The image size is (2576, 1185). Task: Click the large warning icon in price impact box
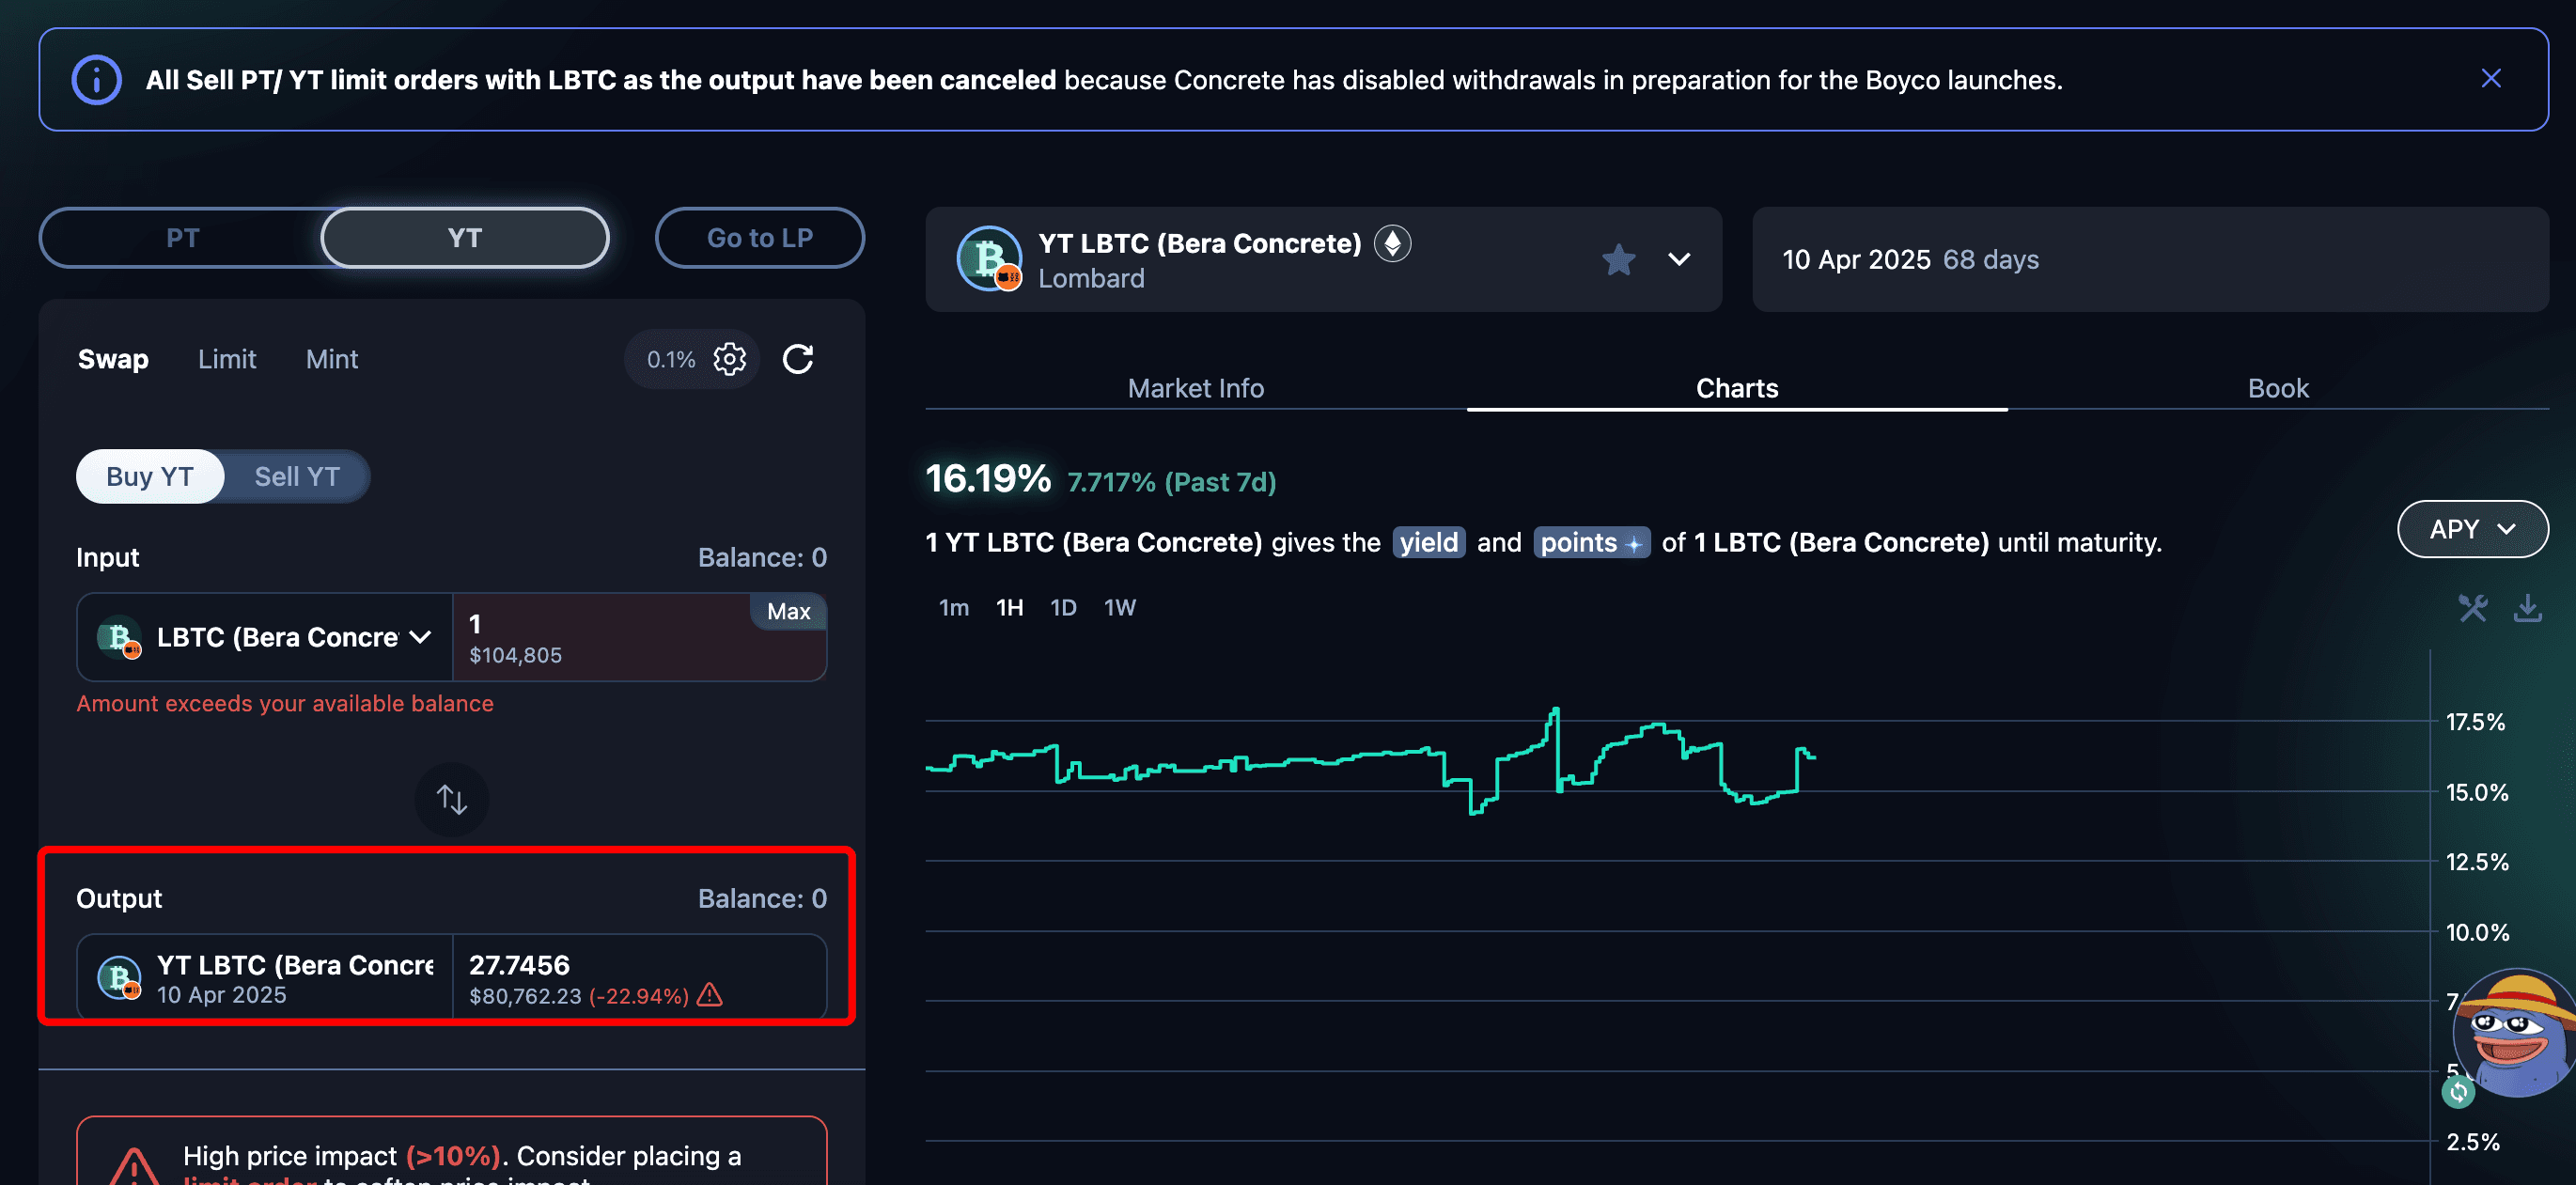(x=134, y=1166)
